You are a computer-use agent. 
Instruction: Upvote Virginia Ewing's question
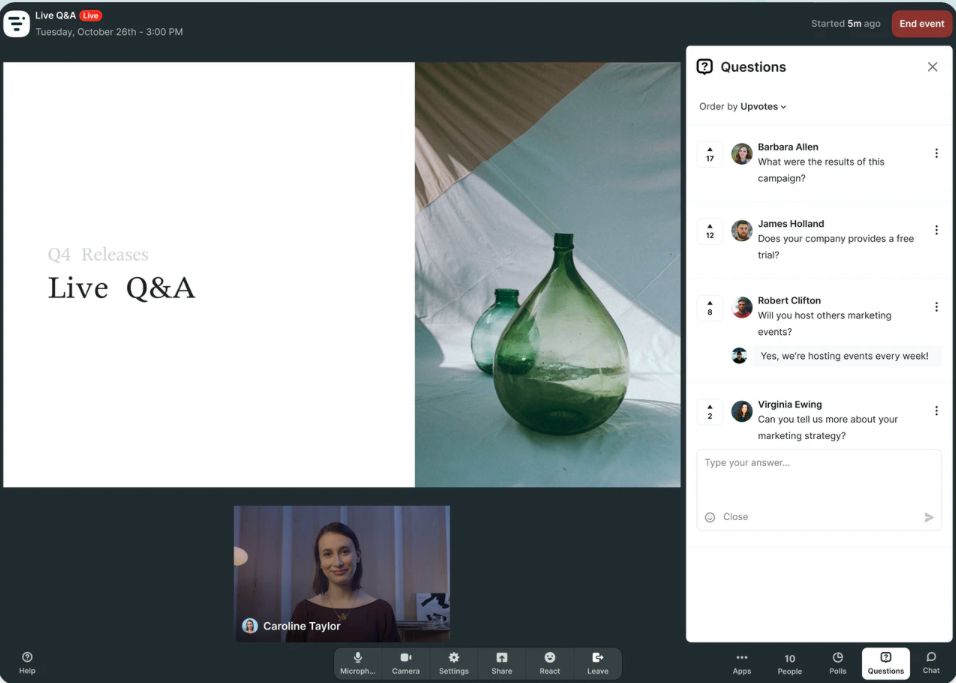coord(710,412)
